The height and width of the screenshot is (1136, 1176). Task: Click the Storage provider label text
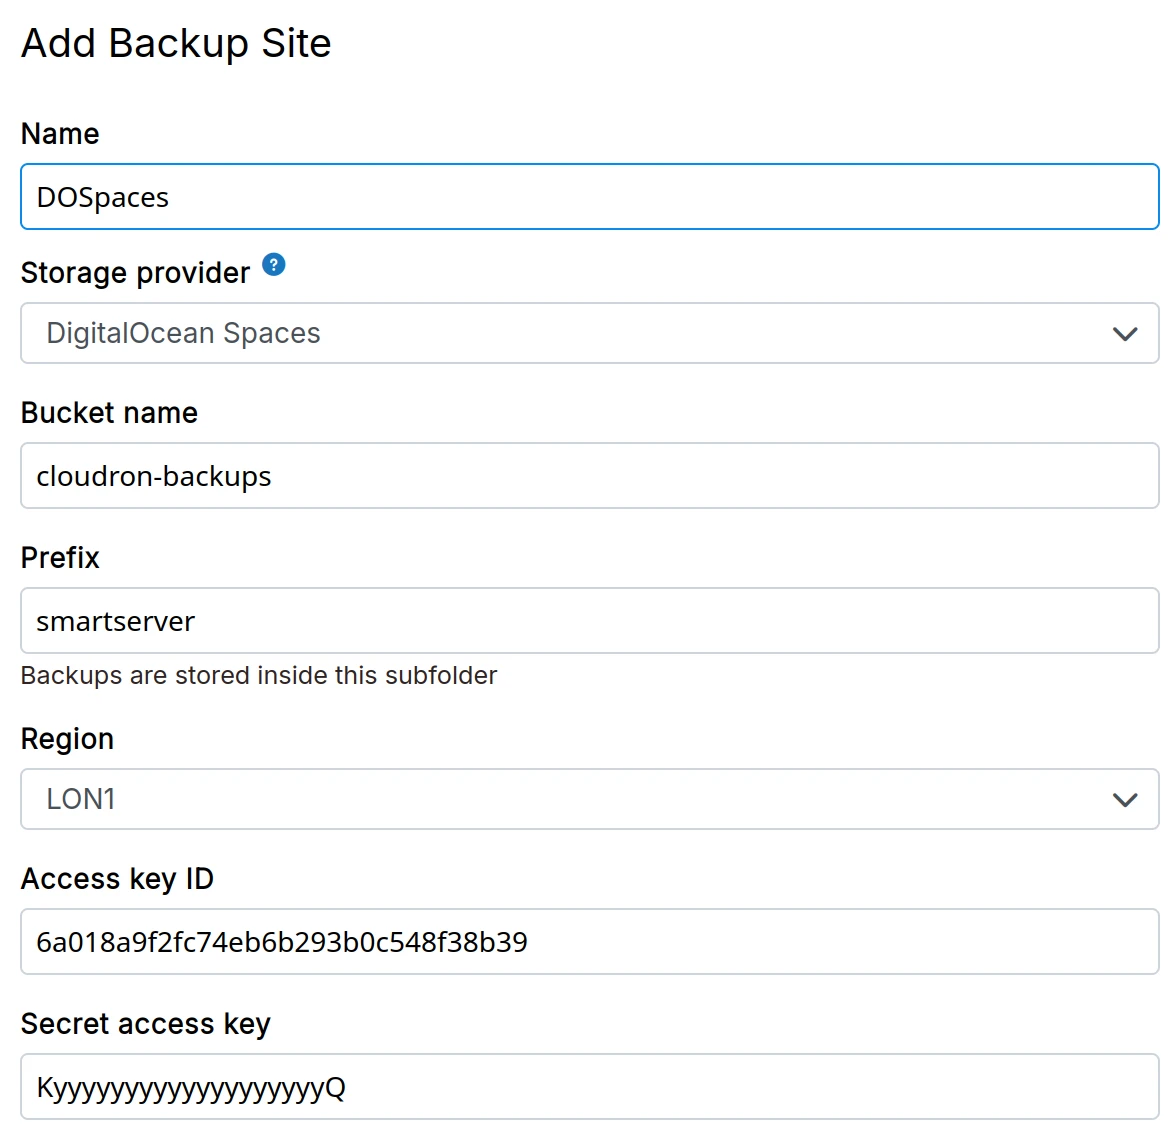click(x=135, y=273)
